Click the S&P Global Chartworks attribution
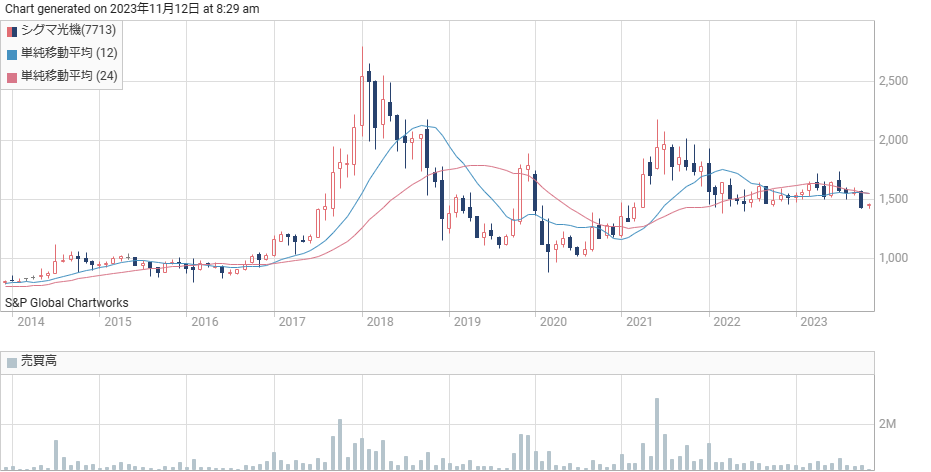931x472 pixels. [x=66, y=303]
